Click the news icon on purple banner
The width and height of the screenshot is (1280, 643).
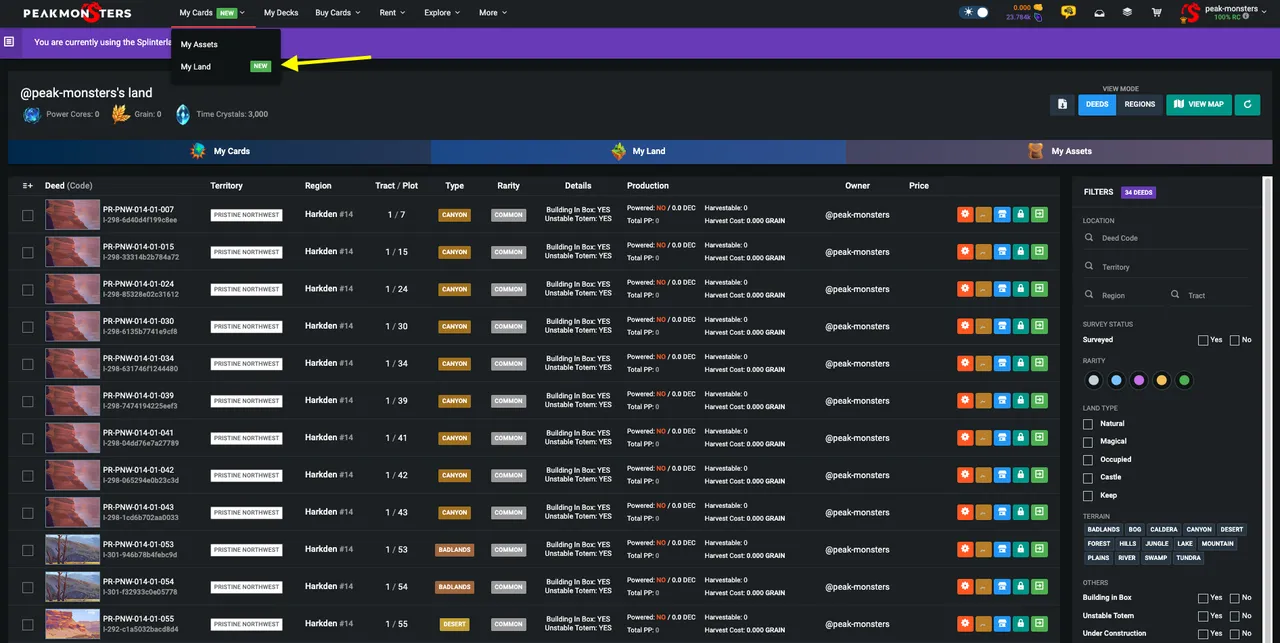tap(9, 42)
